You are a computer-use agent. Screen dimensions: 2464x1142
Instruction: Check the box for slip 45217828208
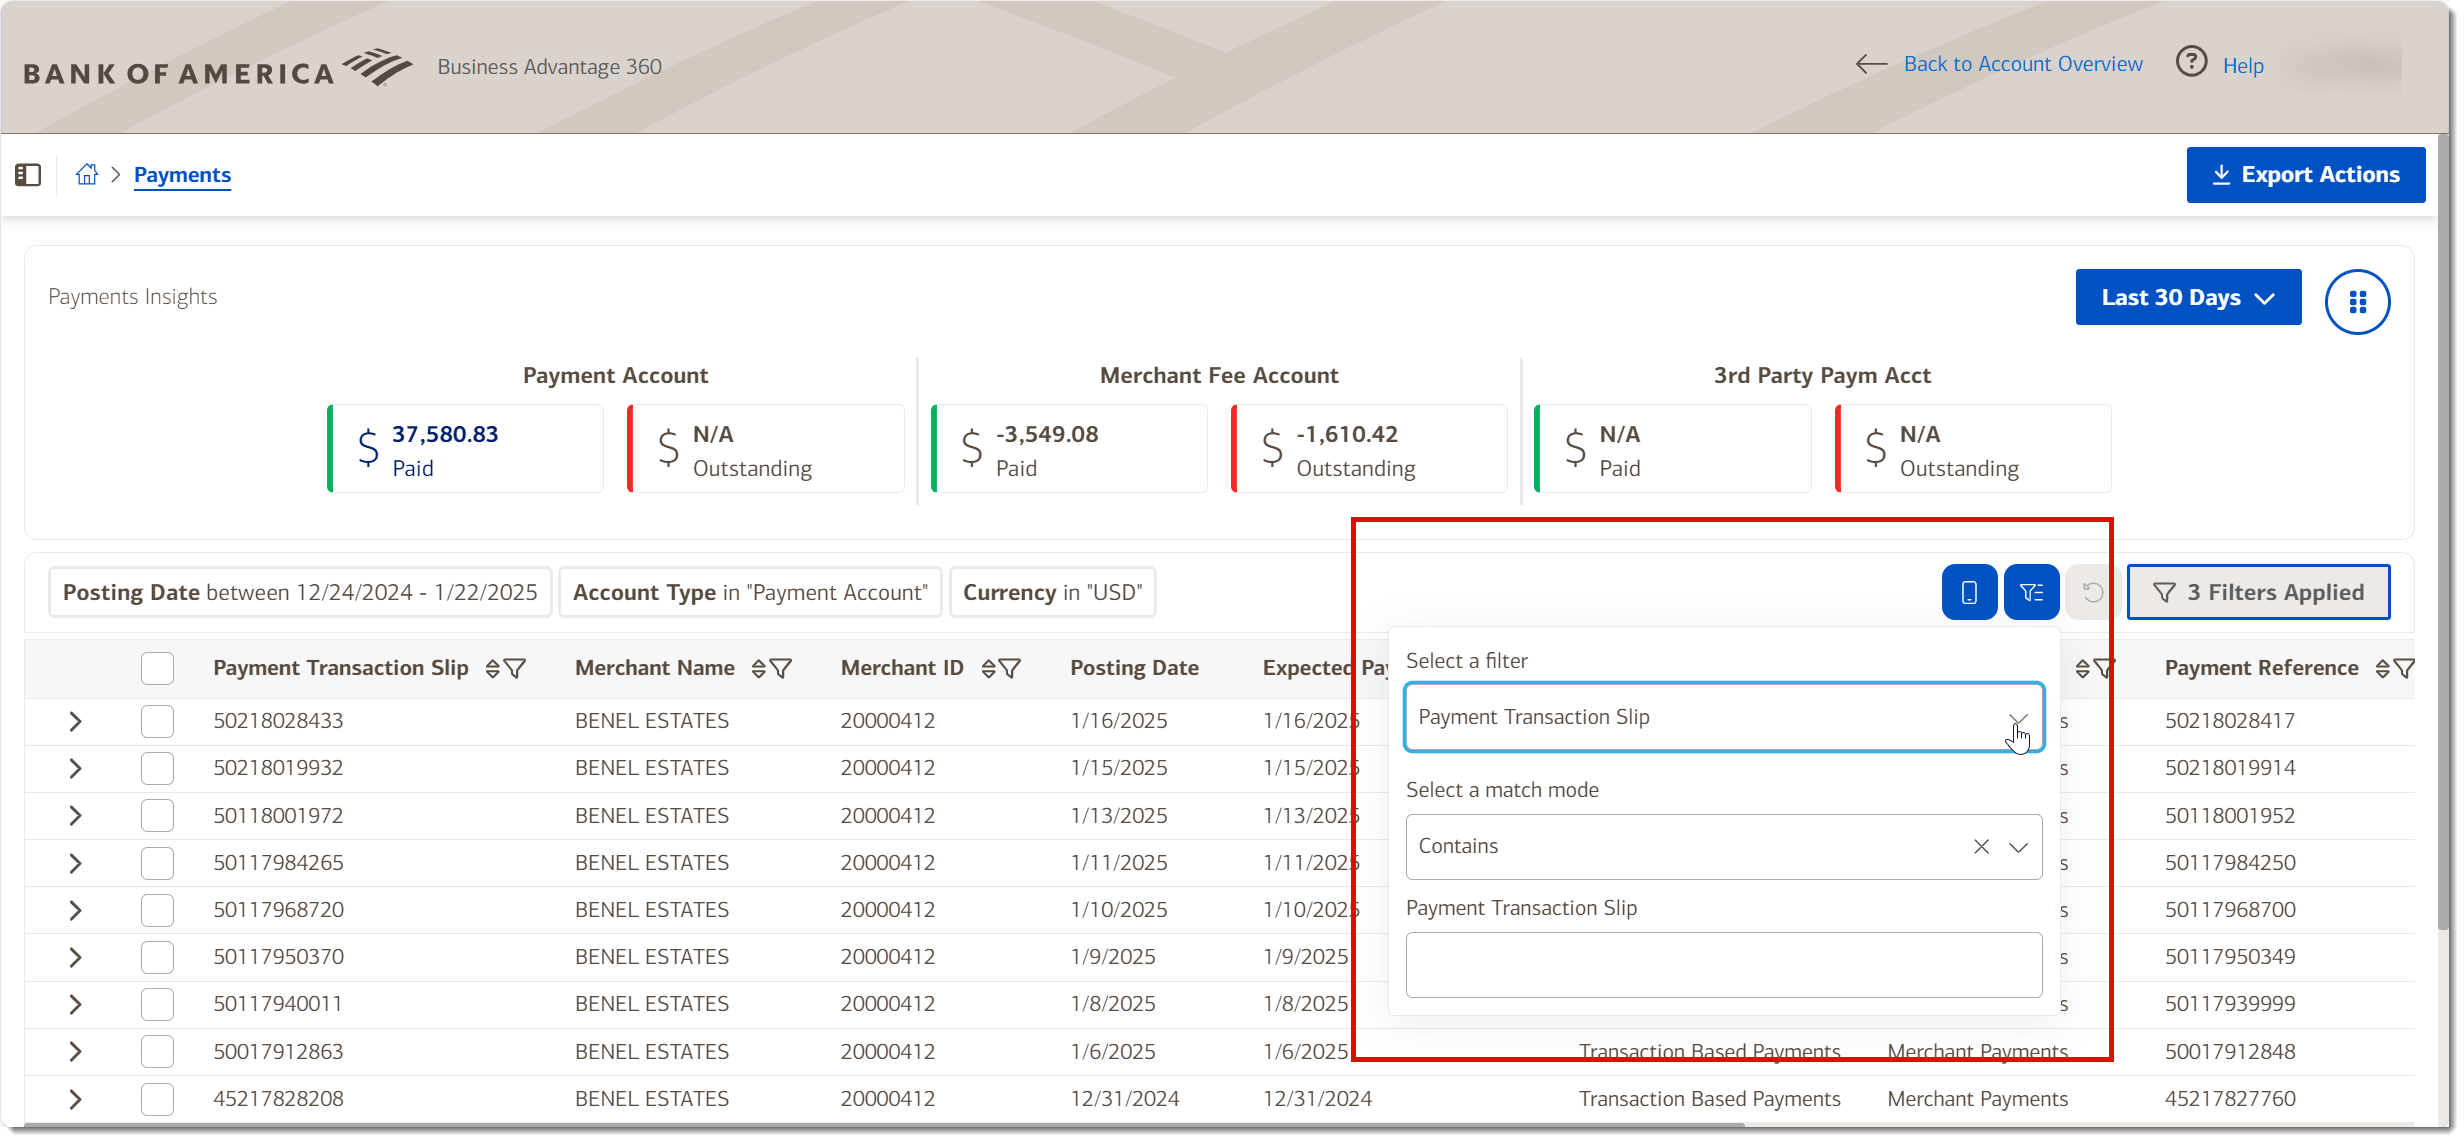pyautogui.click(x=157, y=1099)
